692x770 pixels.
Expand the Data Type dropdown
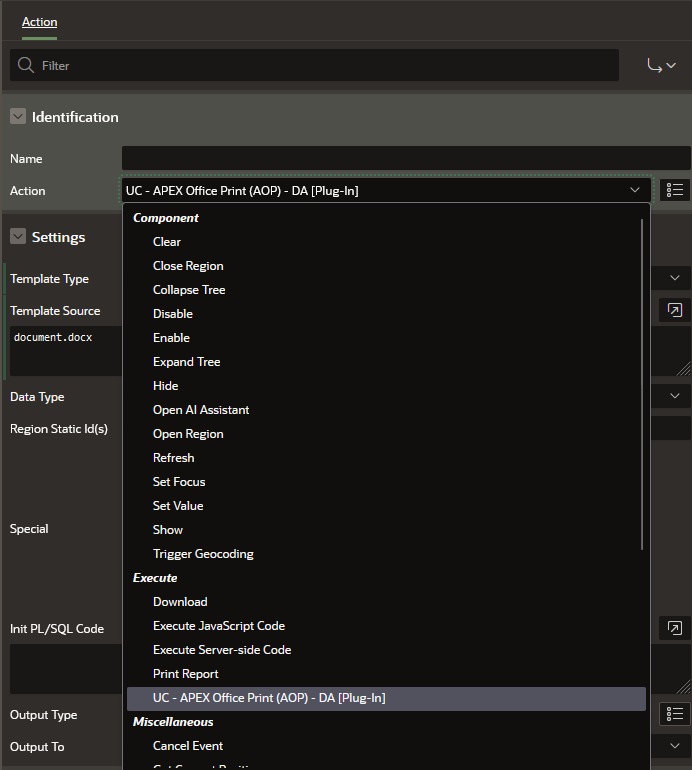click(675, 396)
